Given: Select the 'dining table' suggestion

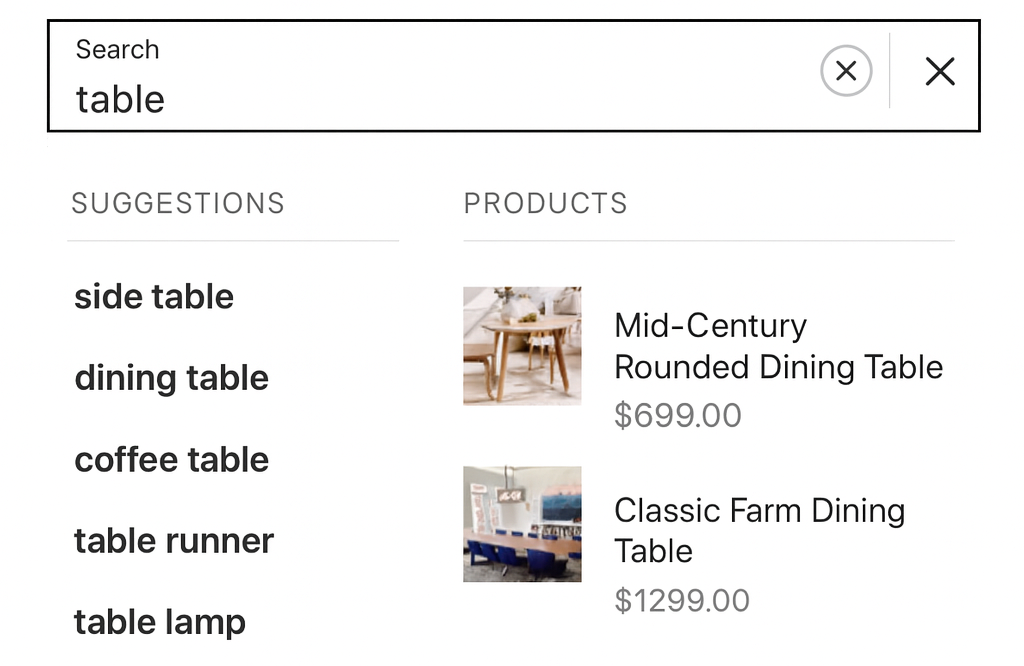Looking at the screenshot, I should (171, 378).
